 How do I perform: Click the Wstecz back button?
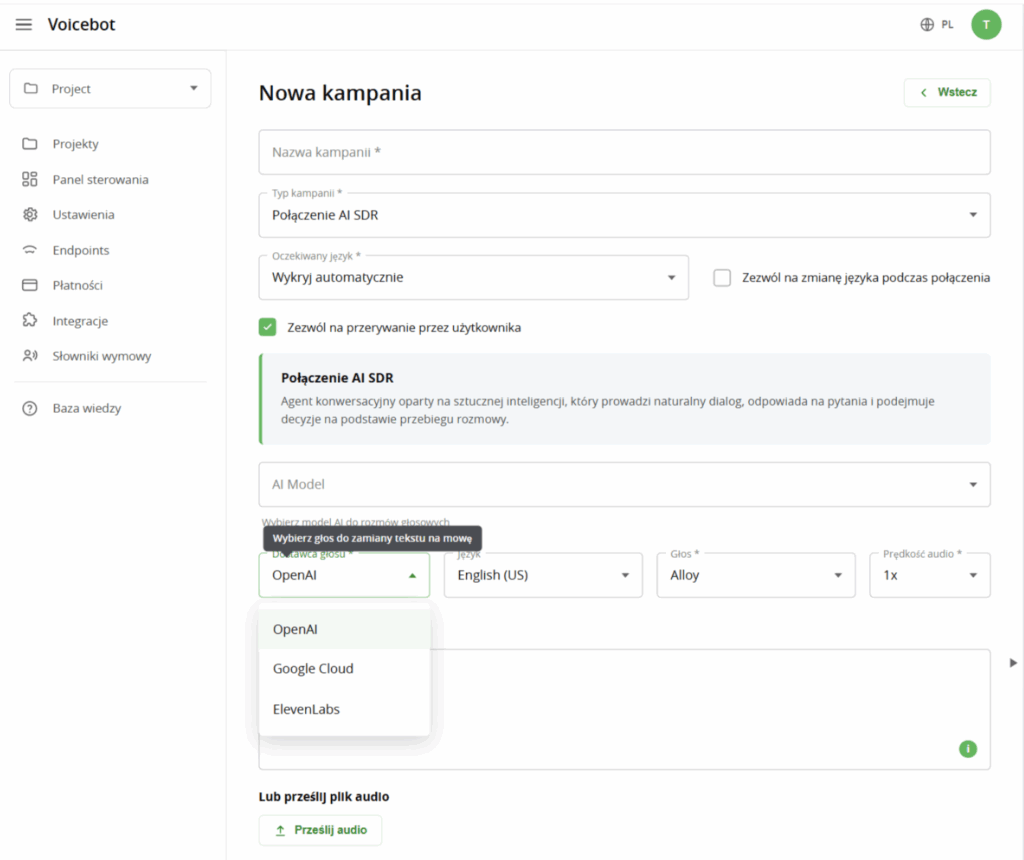[947, 92]
